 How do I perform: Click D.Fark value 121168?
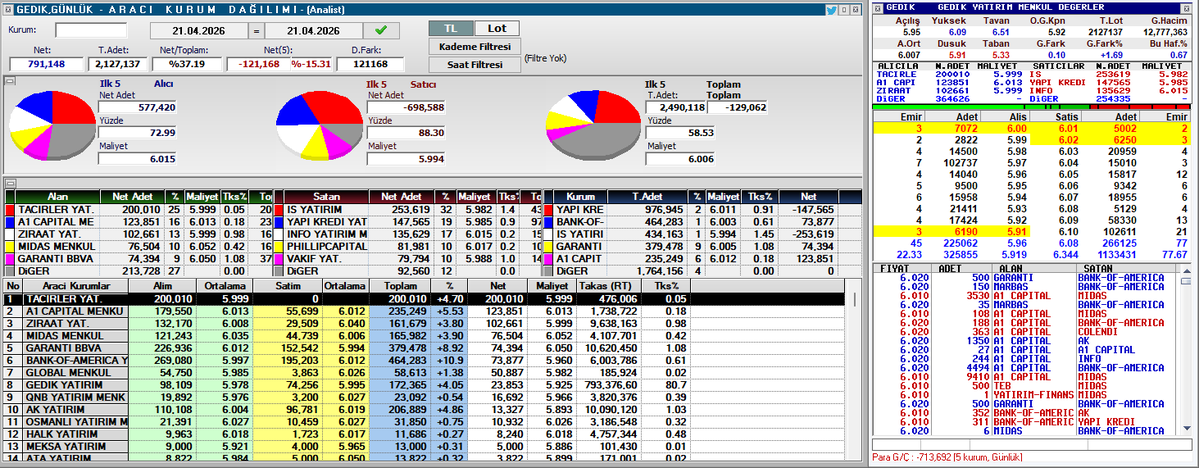pyautogui.click(x=371, y=64)
